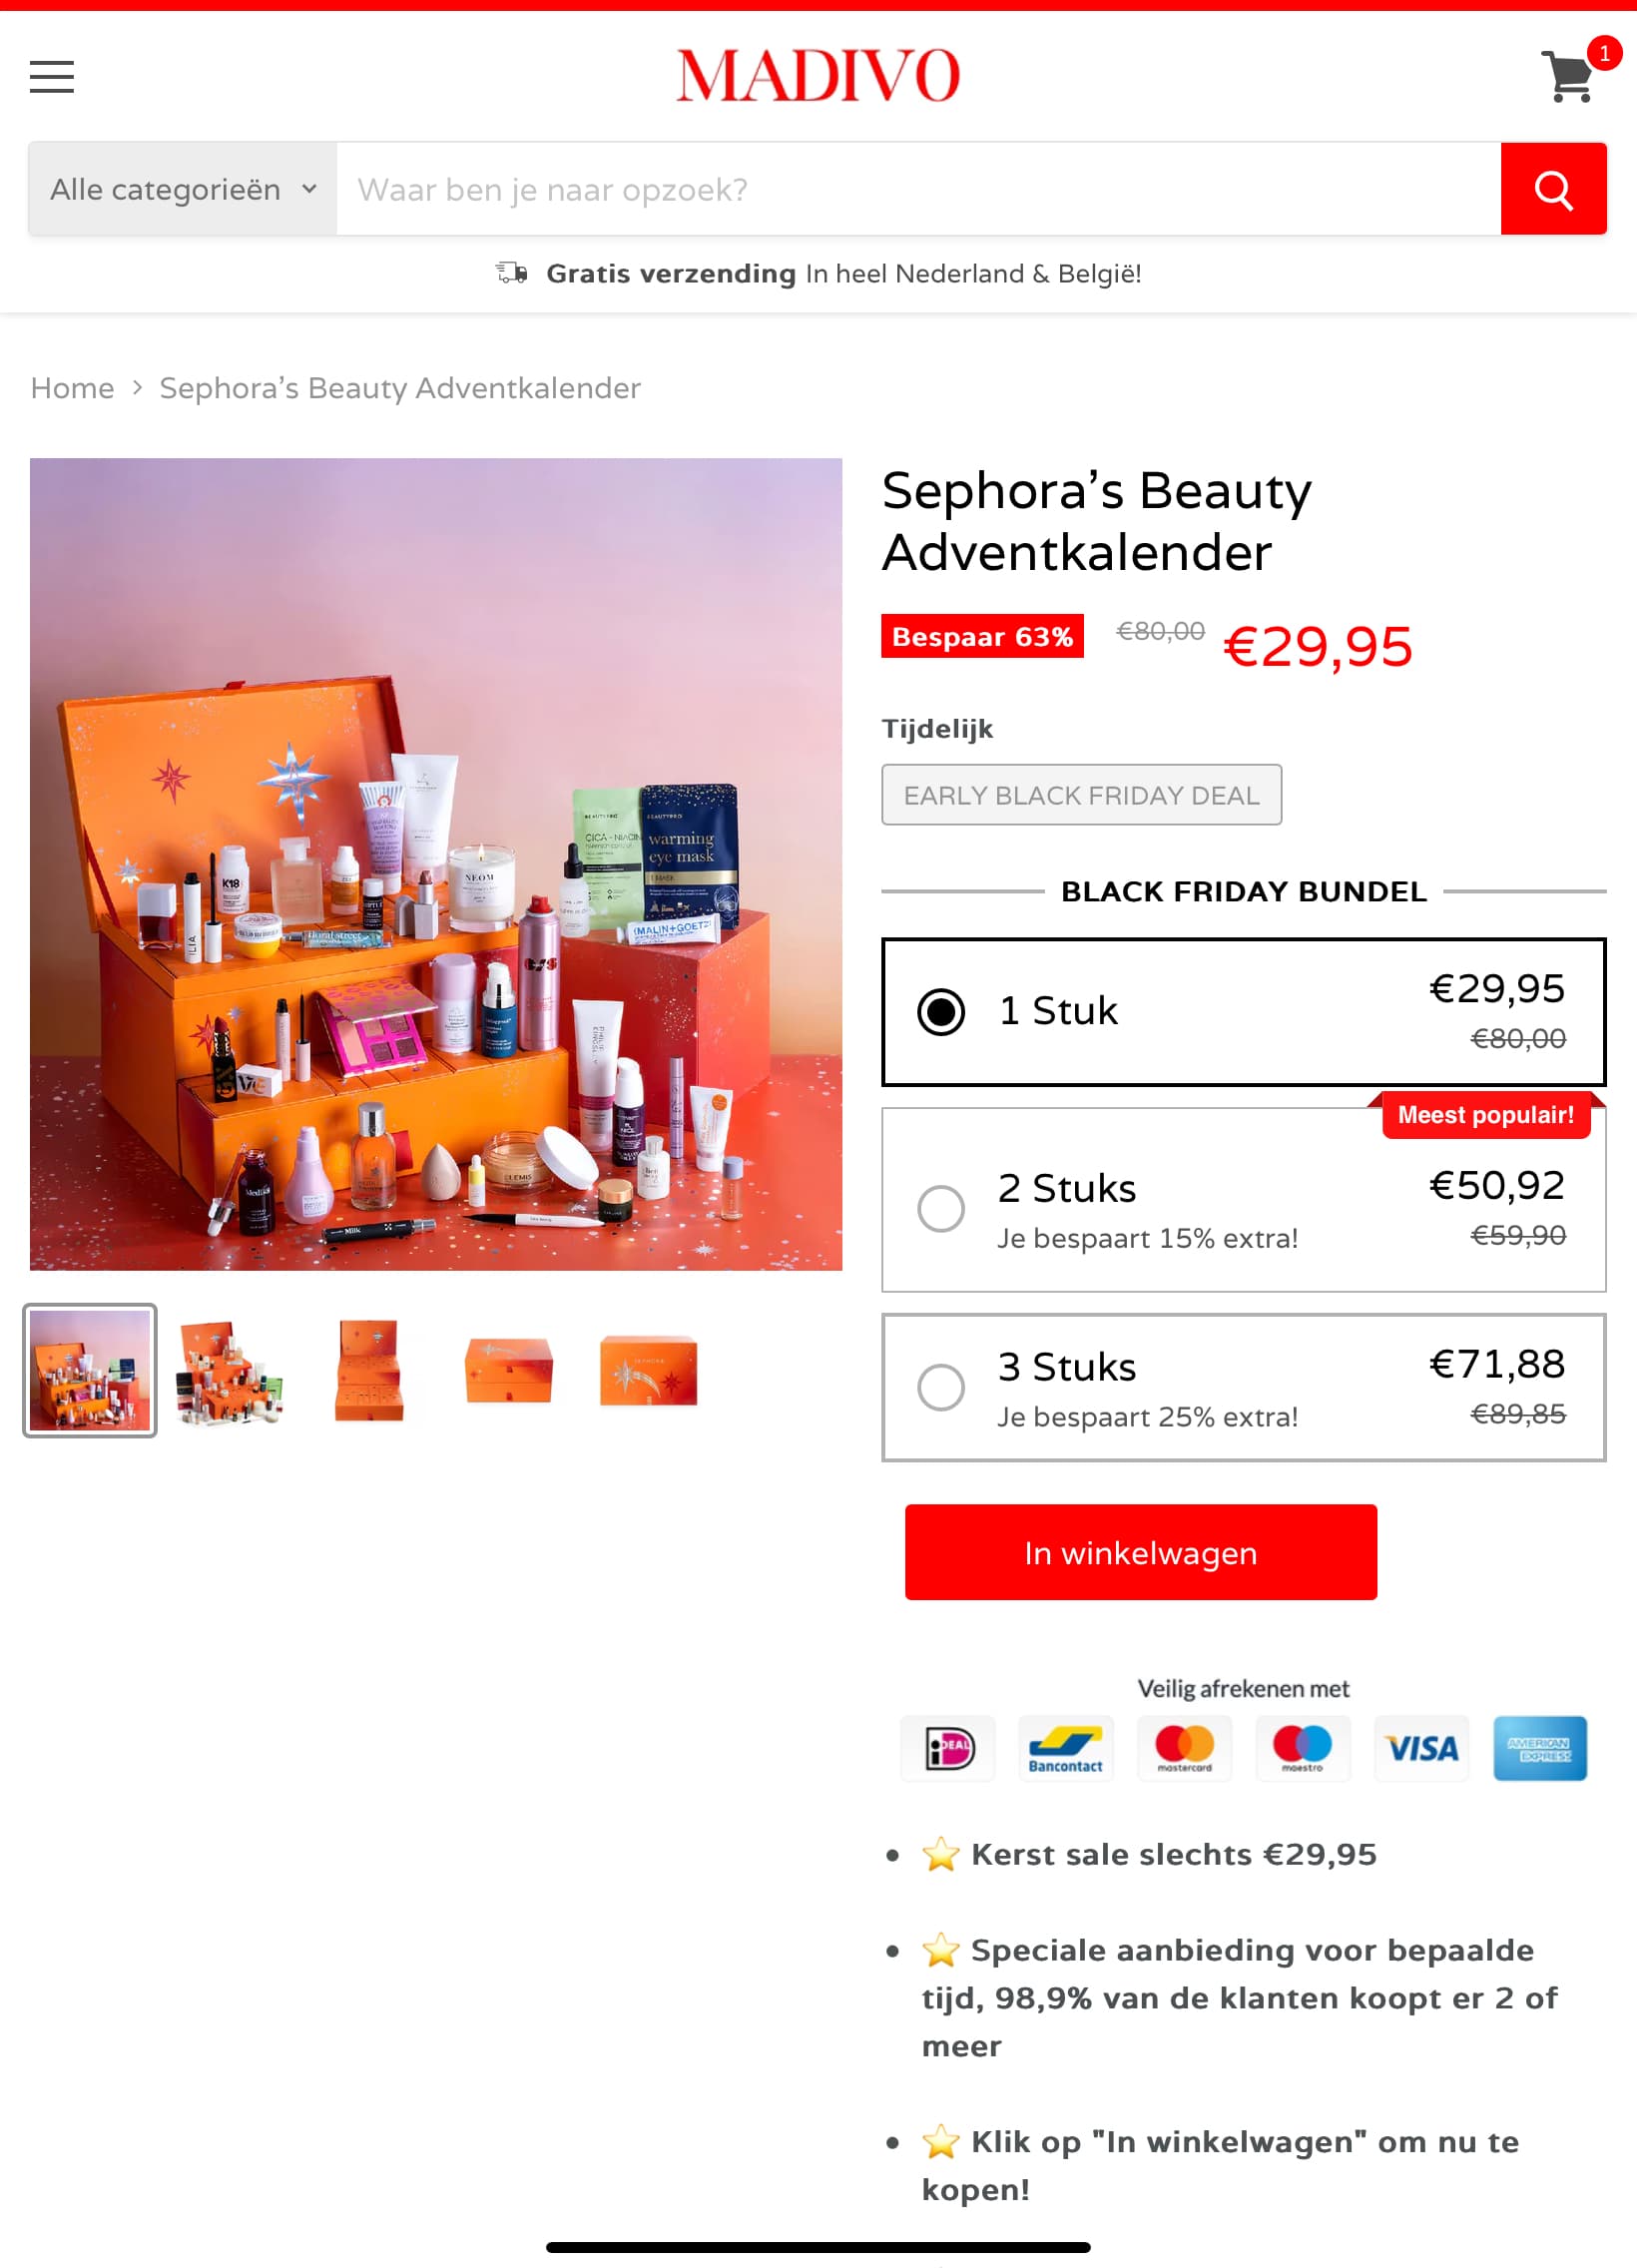Click the iDEAL payment icon
This screenshot has width=1637, height=2268.
coord(948,1748)
